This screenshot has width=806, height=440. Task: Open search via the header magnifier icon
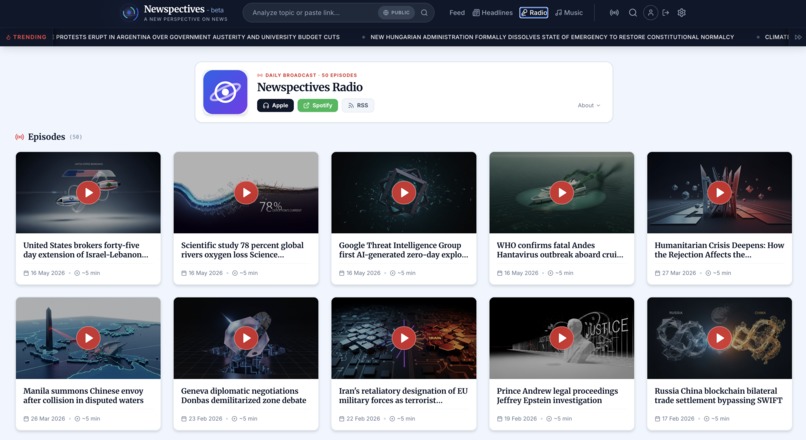633,13
